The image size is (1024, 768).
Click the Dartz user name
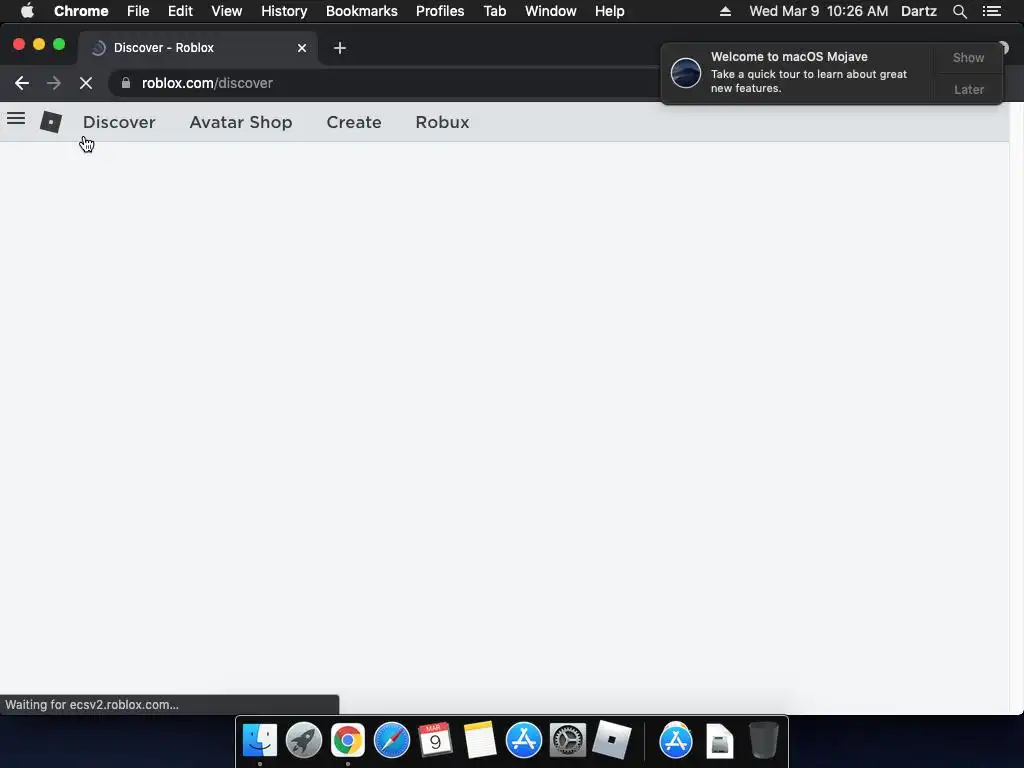point(918,11)
